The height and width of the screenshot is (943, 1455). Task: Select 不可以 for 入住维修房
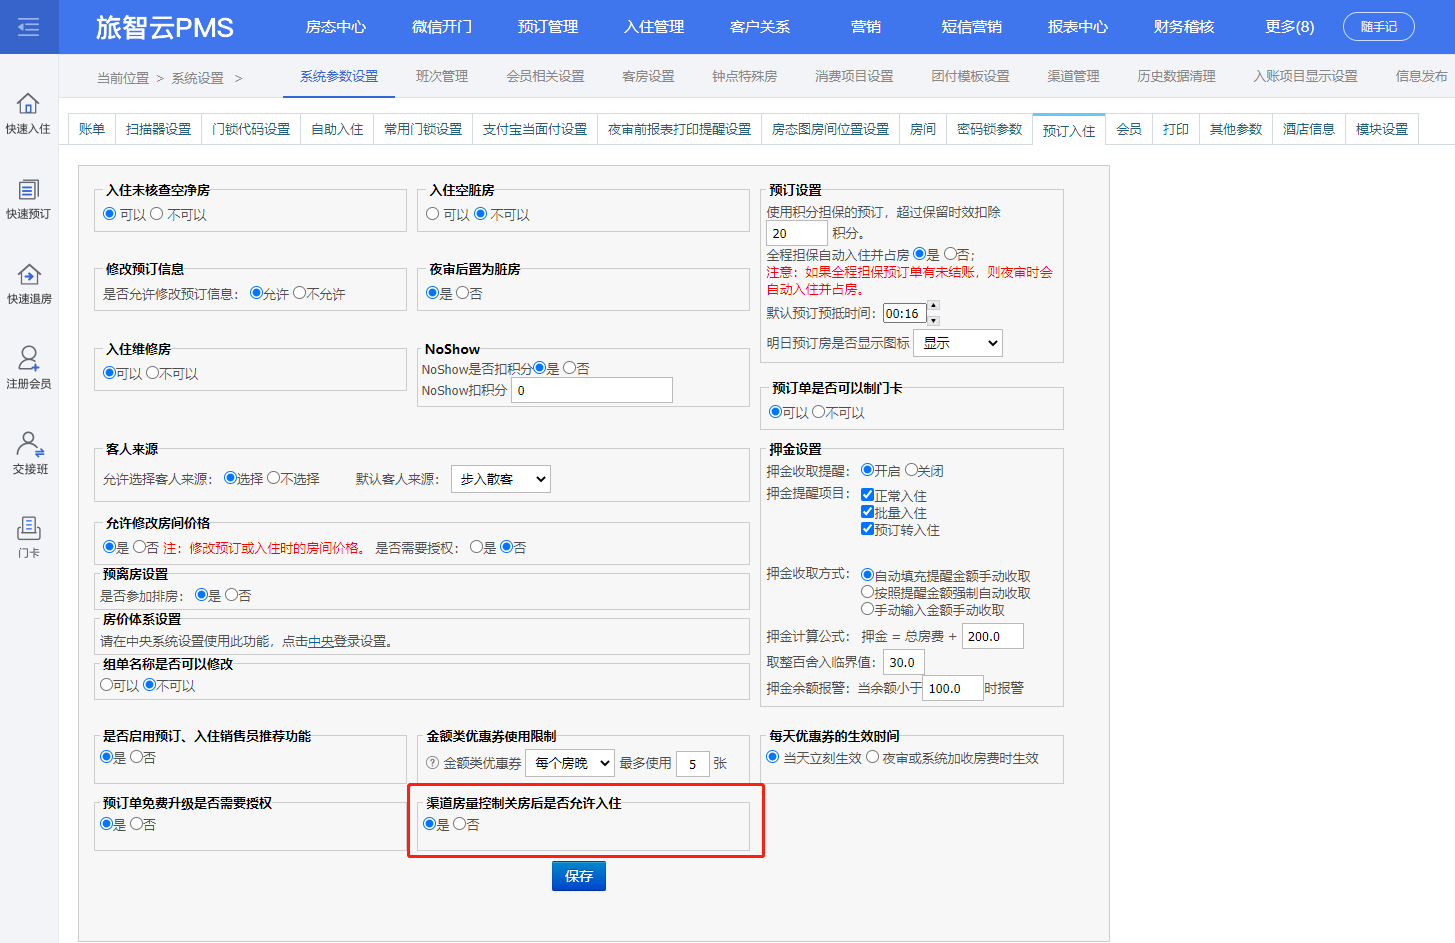(x=152, y=373)
